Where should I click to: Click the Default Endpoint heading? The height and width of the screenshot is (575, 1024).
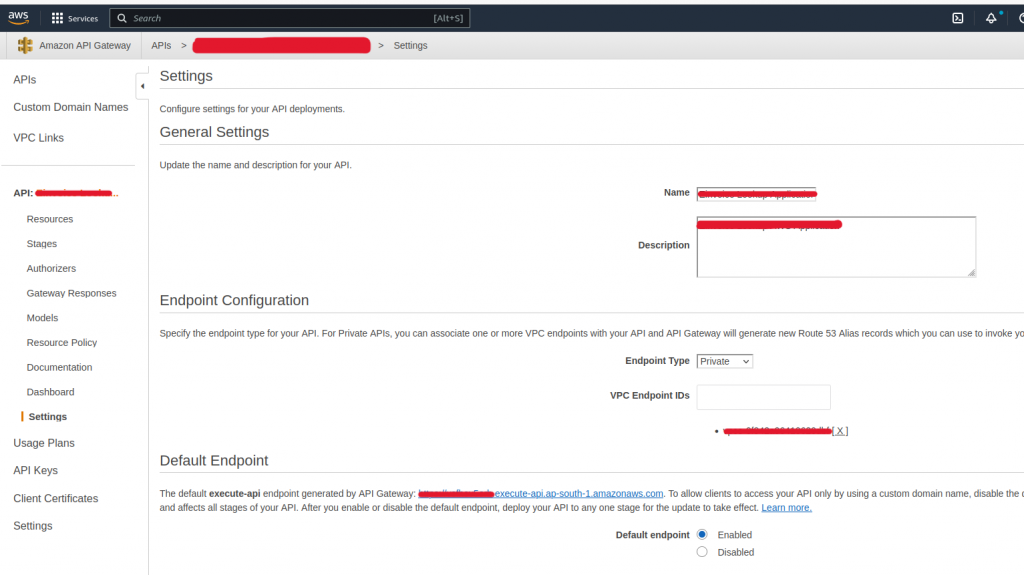pyautogui.click(x=214, y=461)
